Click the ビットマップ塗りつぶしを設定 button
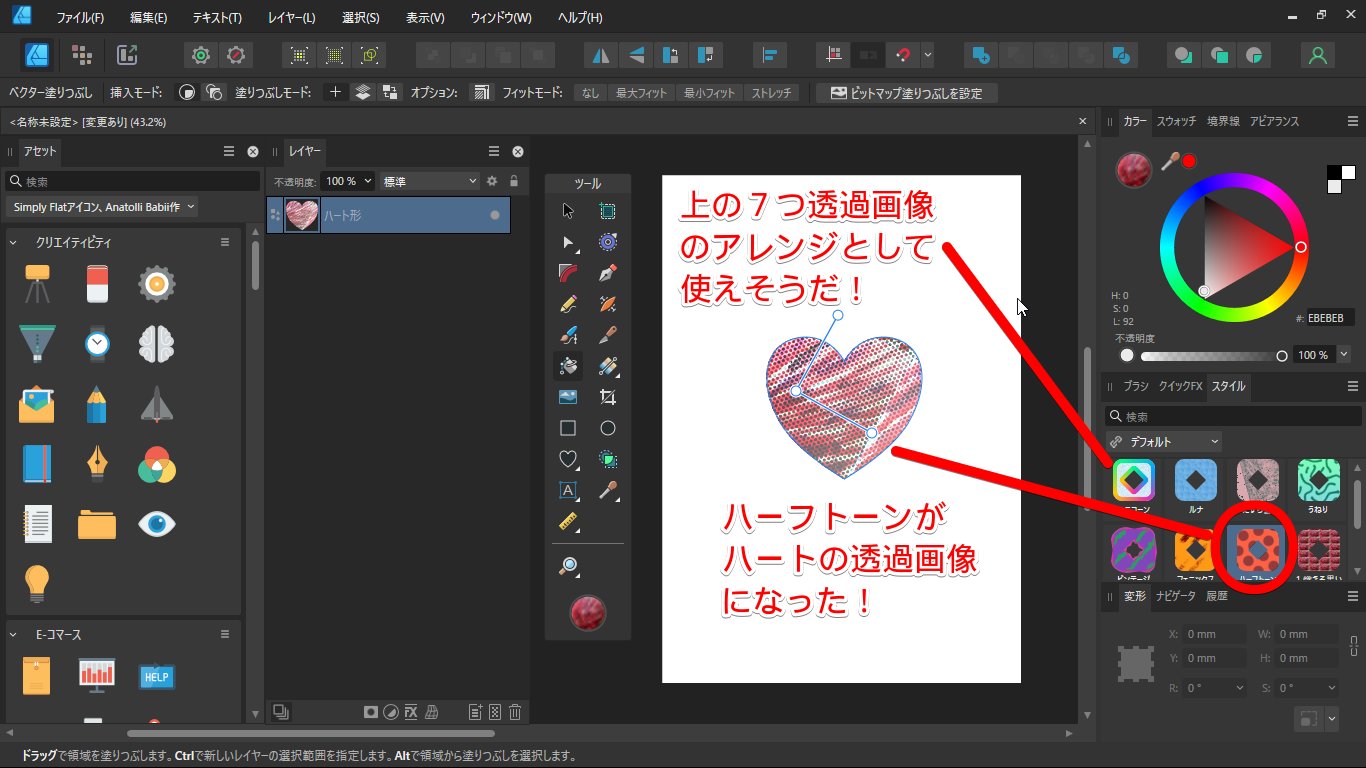The image size is (1366, 768). [906, 93]
